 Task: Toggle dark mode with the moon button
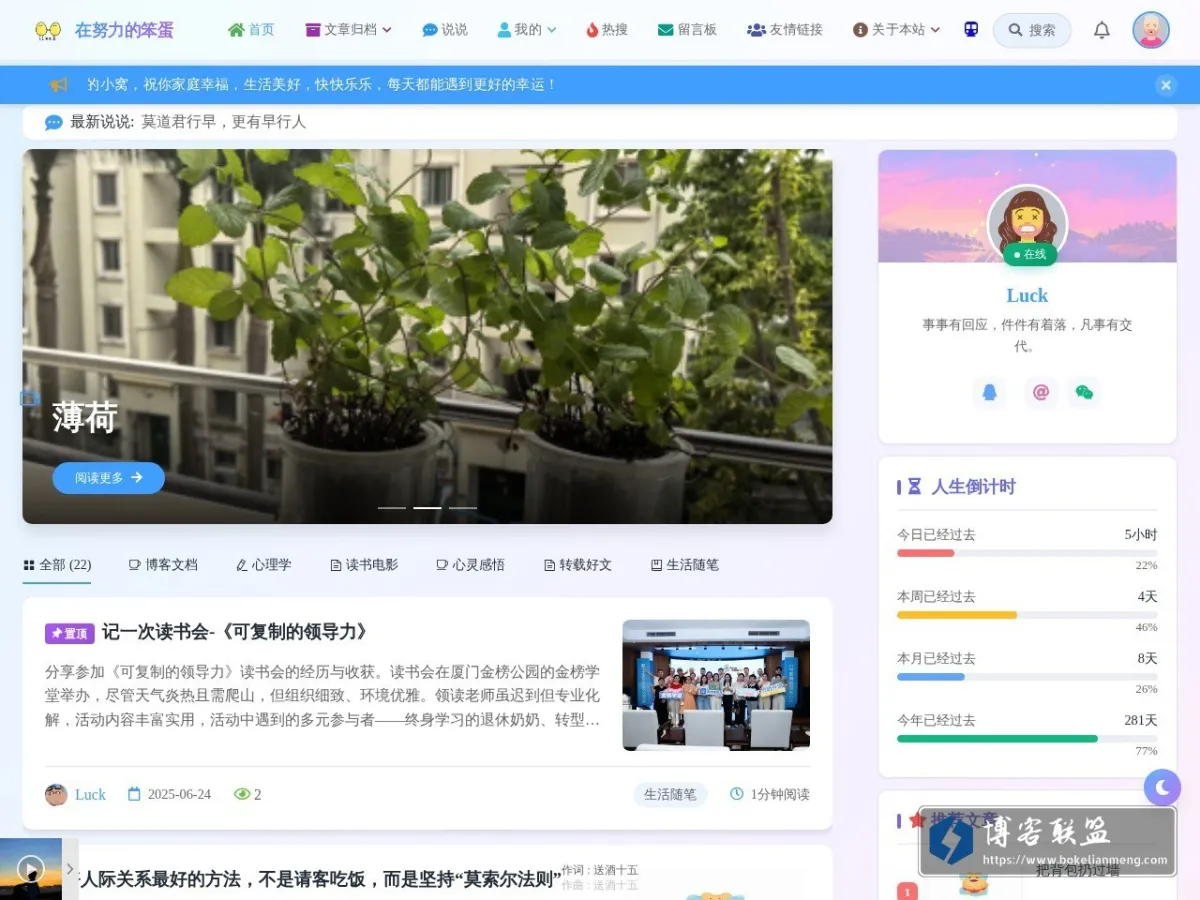[x=1162, y=788]
